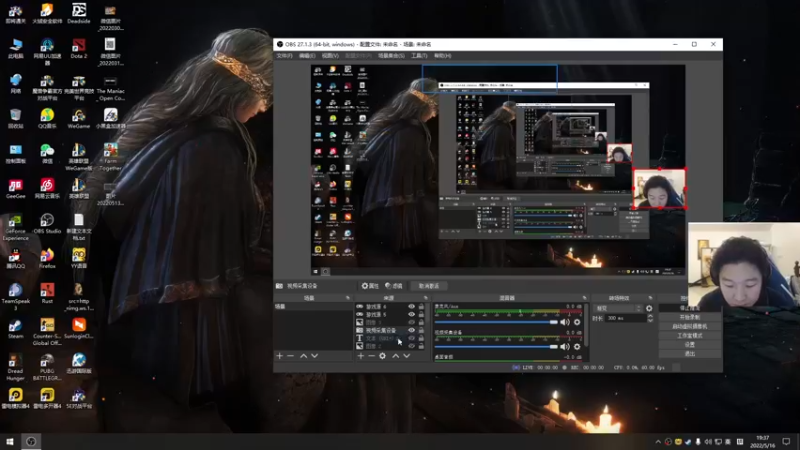Image resolution: width=800 pixels, height=450 pixels.
Task: Open 工具(T) menu in OBS
Action: click(419, 56)
